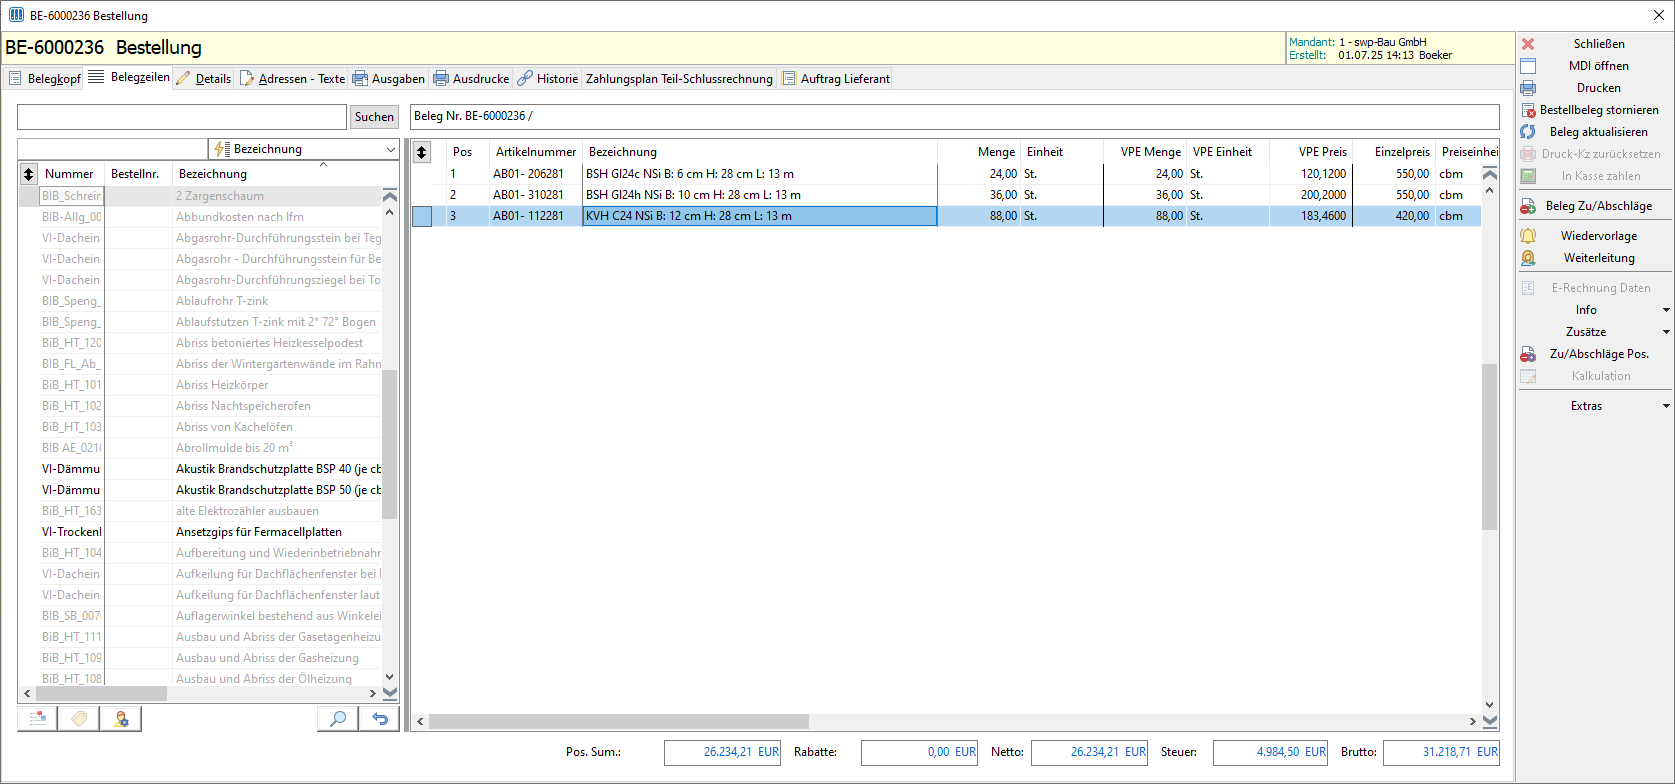Click the Rabatte field showing 0,00 EUR

pos(919,752)
